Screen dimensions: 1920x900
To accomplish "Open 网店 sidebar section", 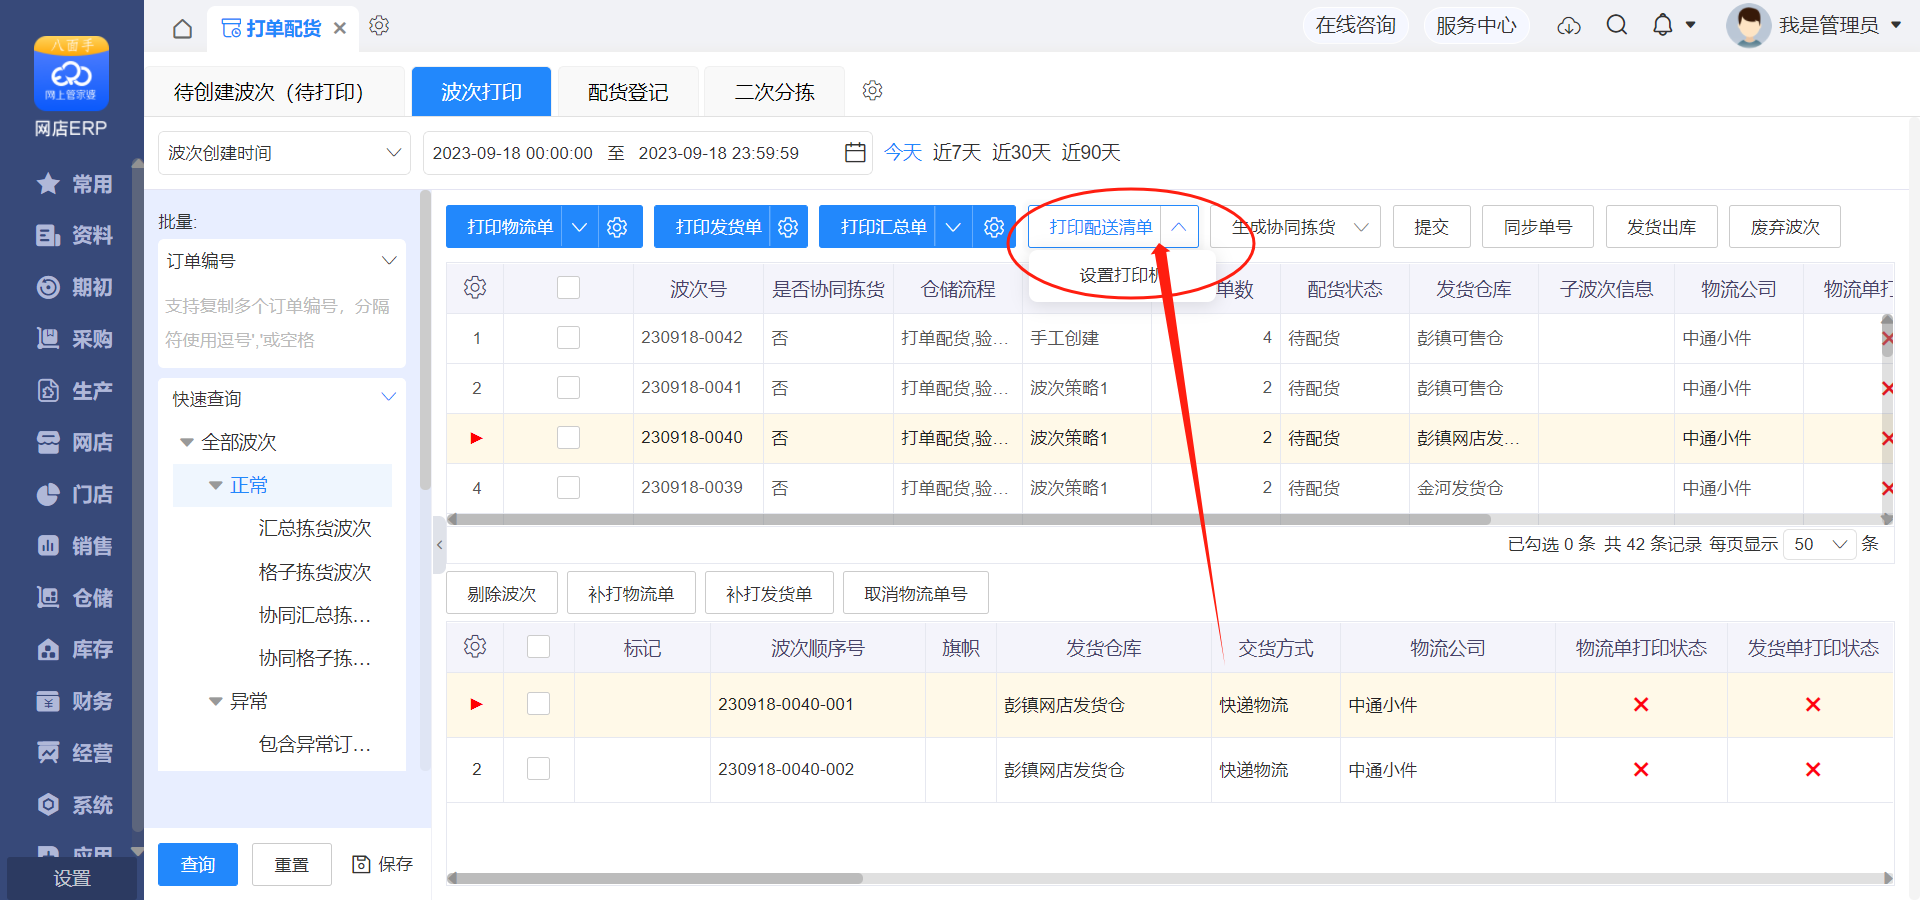I will point(74,443).
